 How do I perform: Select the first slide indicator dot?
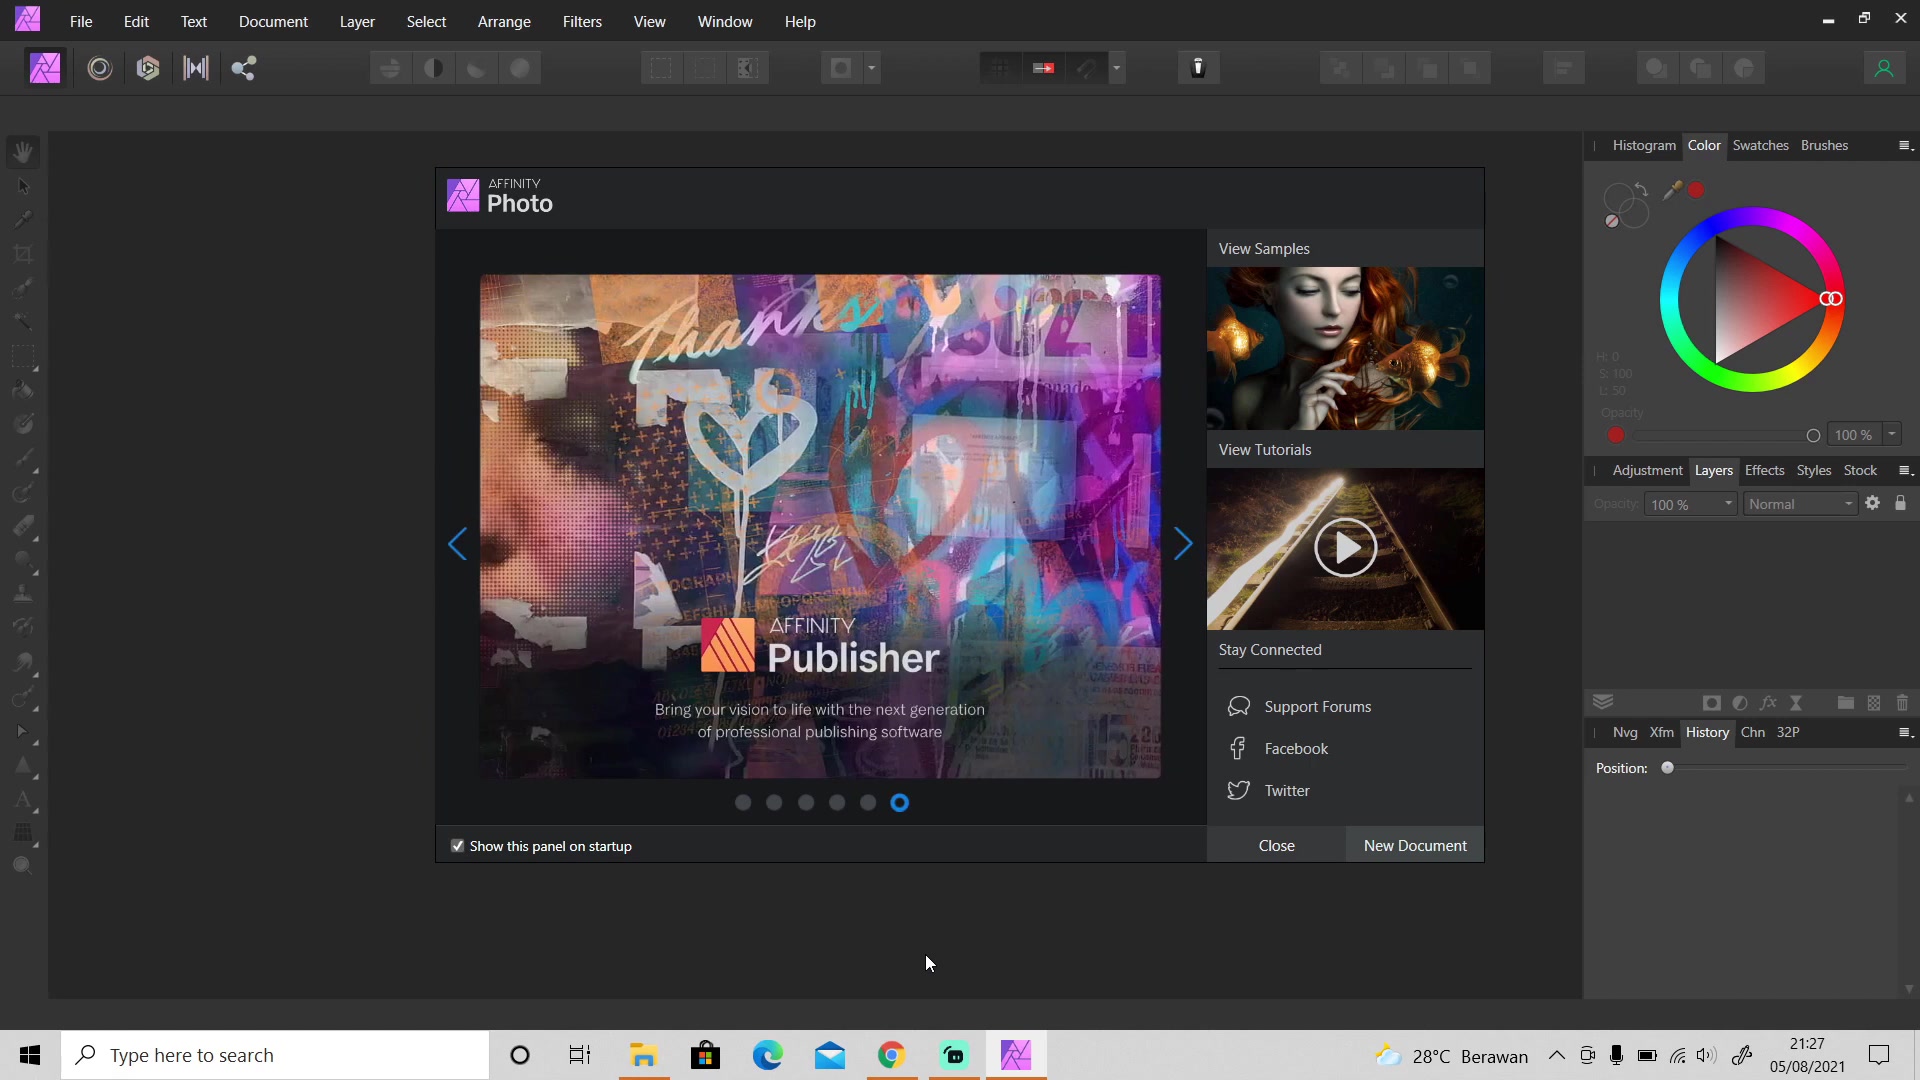tap(743, 802)
